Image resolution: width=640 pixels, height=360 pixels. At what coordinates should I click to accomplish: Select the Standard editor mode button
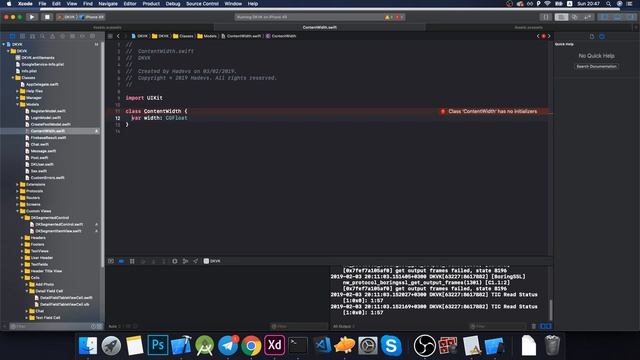(x=561, y=17)
